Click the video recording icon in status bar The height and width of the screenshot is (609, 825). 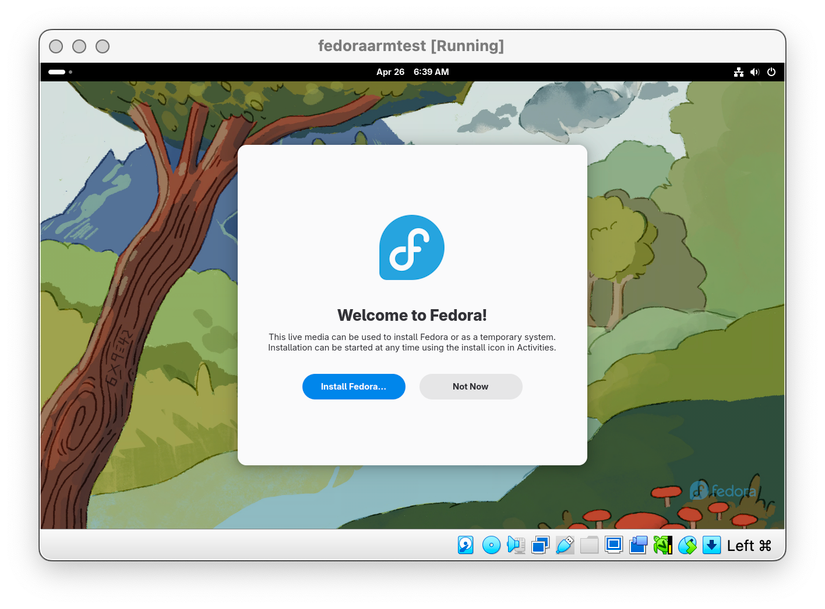point(638,545)
